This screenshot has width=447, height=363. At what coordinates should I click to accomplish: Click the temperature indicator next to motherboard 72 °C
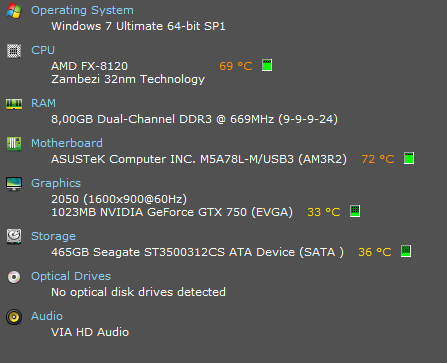tap(409, 158)
